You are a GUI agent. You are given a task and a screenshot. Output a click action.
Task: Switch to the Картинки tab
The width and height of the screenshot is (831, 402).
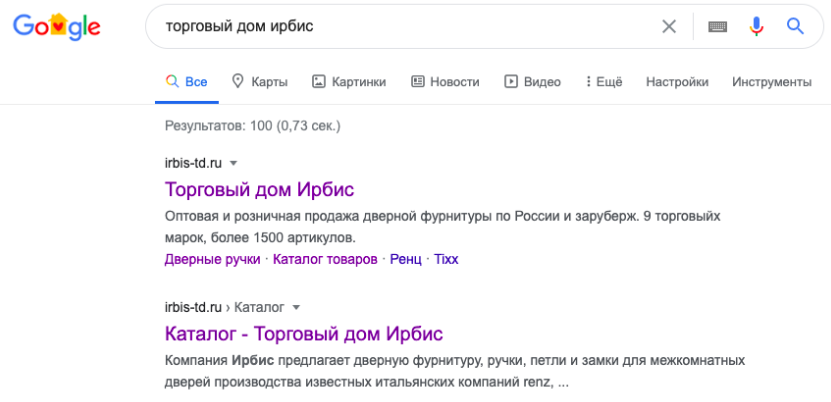349,82
